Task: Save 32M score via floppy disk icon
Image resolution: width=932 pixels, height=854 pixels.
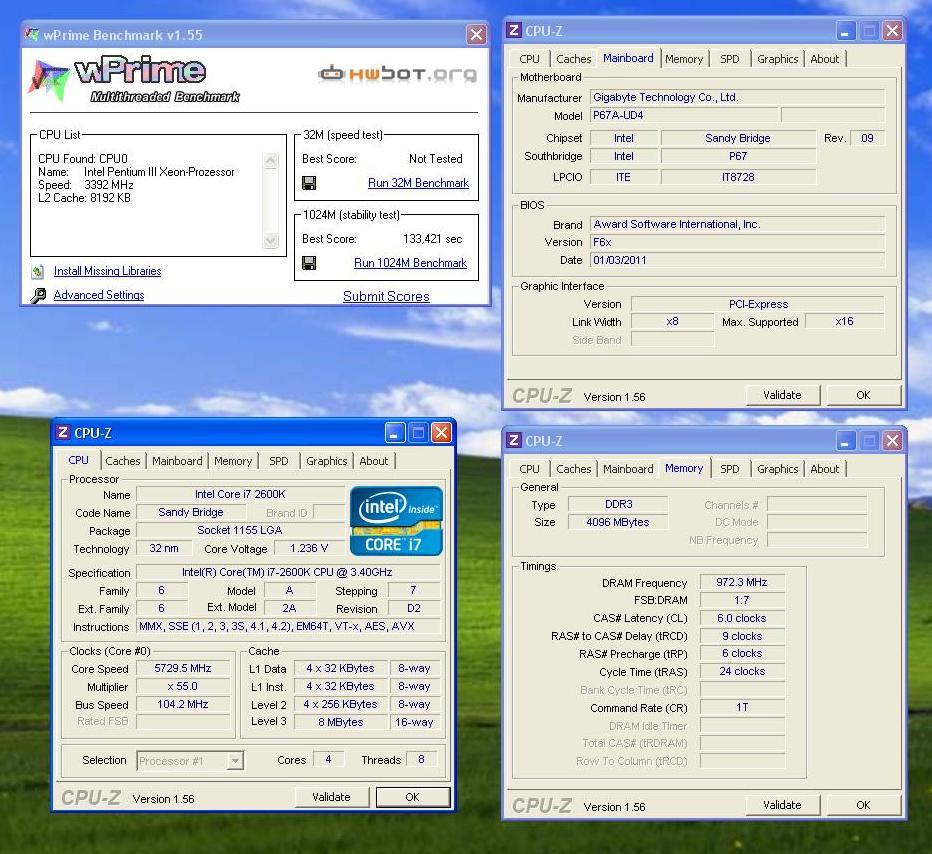Action: point(308,183)
